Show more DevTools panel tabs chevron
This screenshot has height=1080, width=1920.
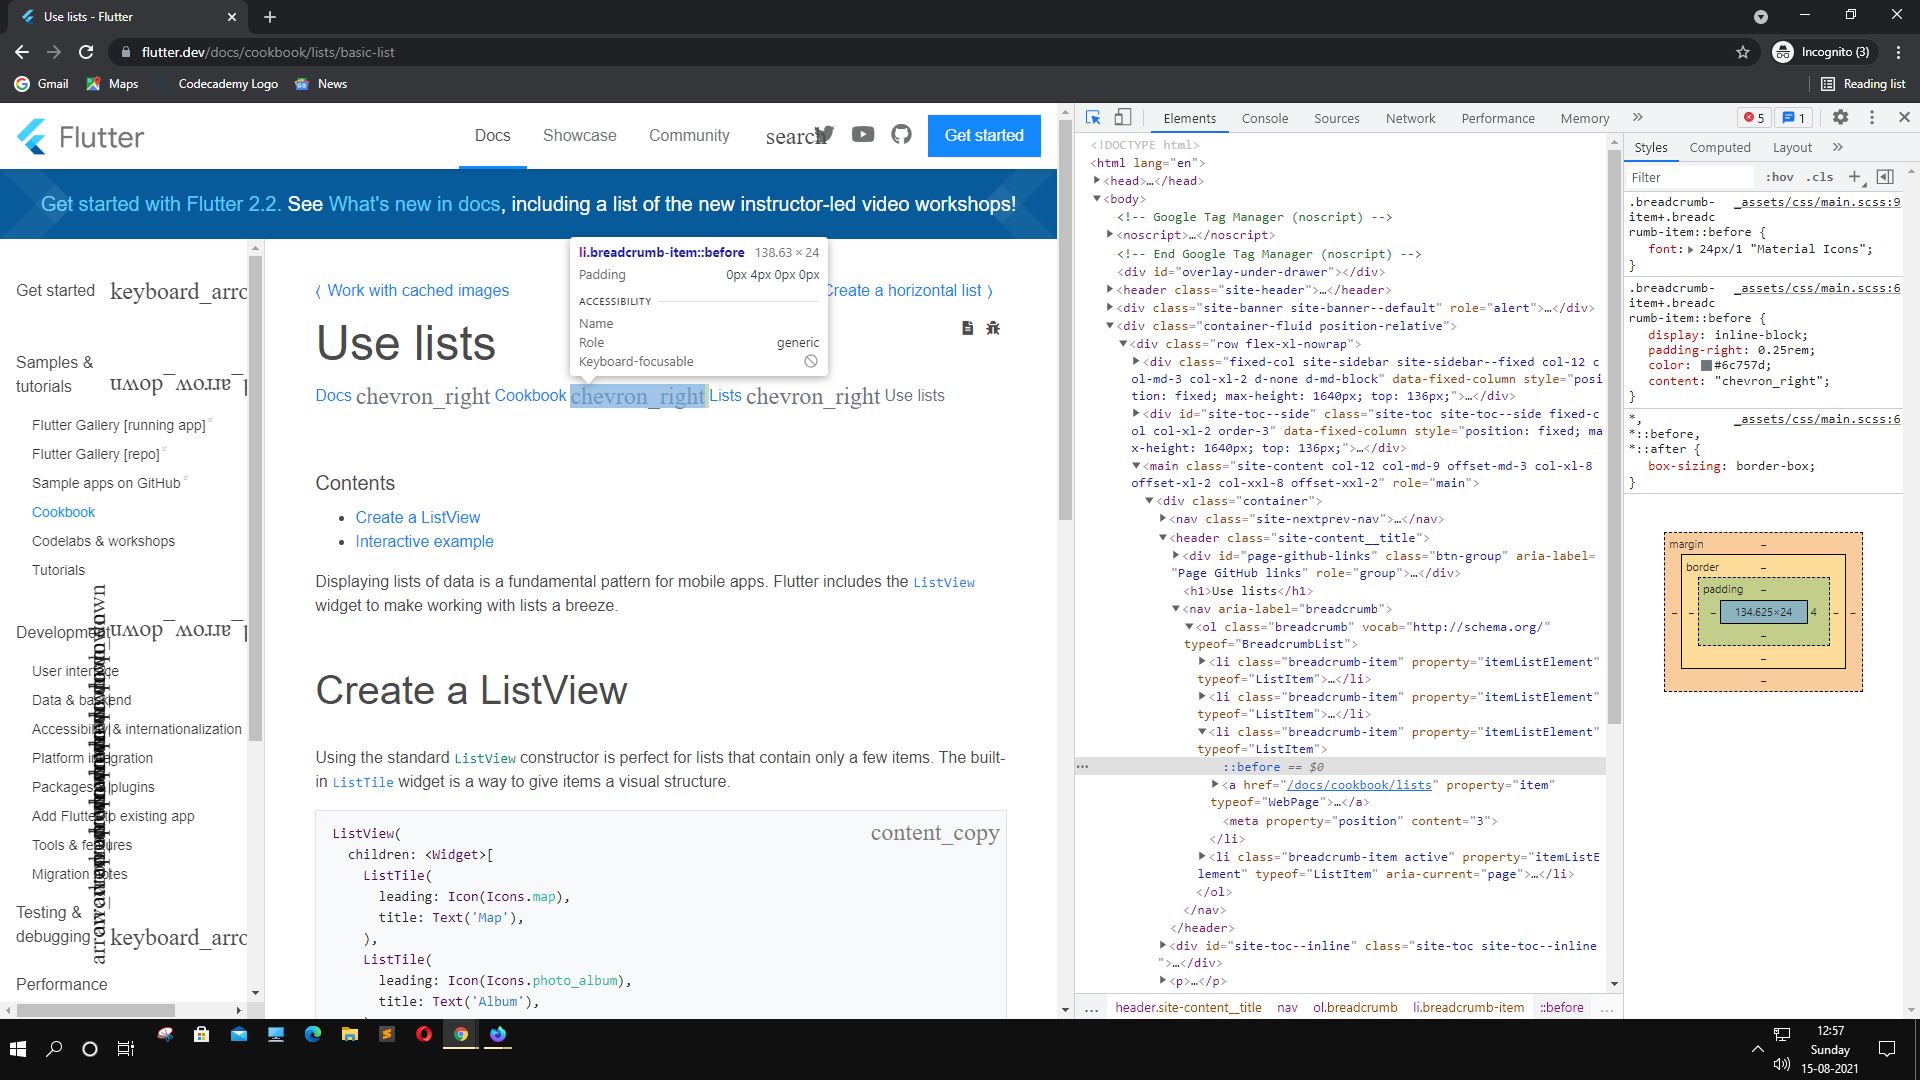(x=1637, y=118)
